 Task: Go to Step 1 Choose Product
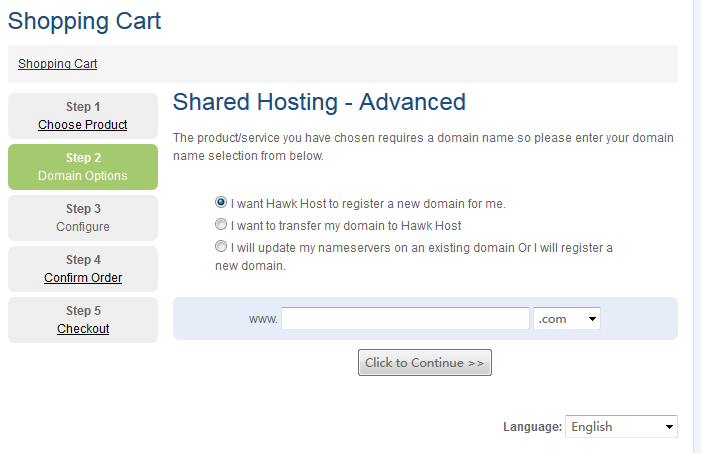pos(83,125)
